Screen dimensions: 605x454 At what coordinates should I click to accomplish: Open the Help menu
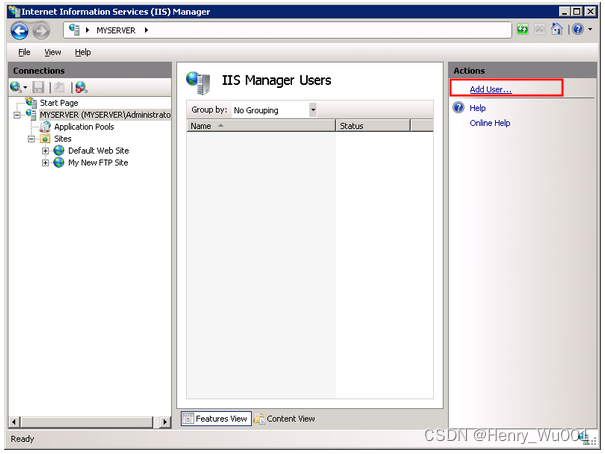(x=83, y=52)
